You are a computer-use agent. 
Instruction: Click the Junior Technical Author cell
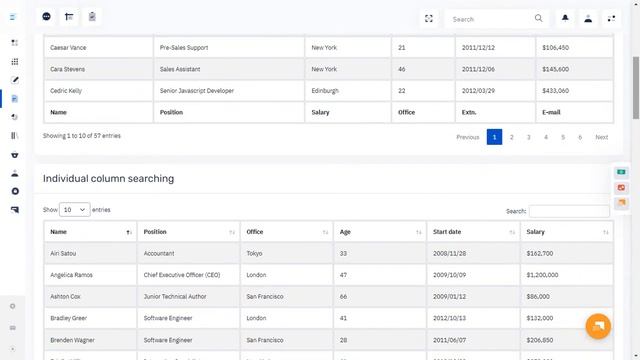[189, 297]
